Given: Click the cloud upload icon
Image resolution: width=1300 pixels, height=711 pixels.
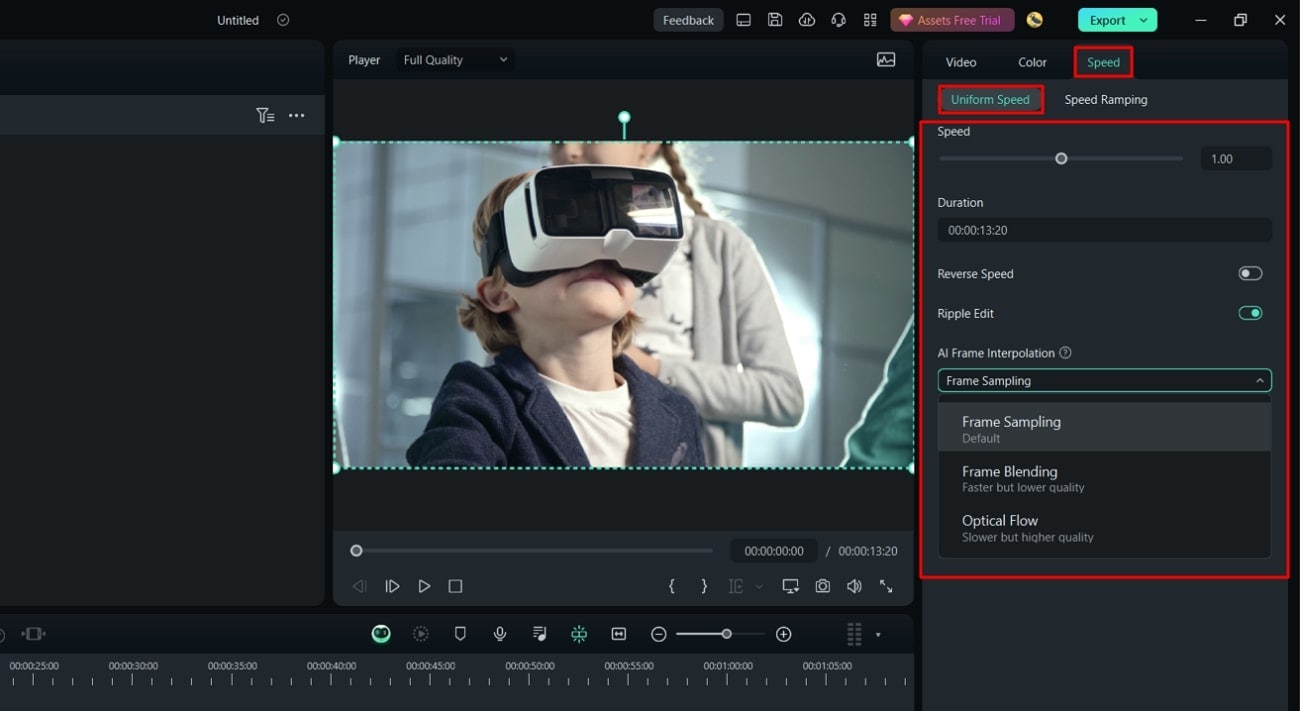Looking at the screenshot, I should click(807, 20).
